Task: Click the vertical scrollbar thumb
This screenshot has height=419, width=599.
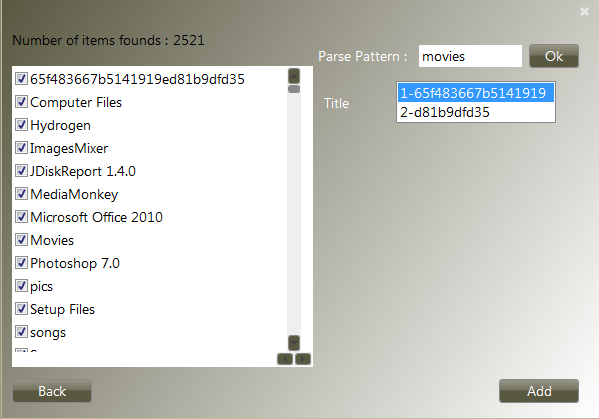Action: click(x=294, y=89)
